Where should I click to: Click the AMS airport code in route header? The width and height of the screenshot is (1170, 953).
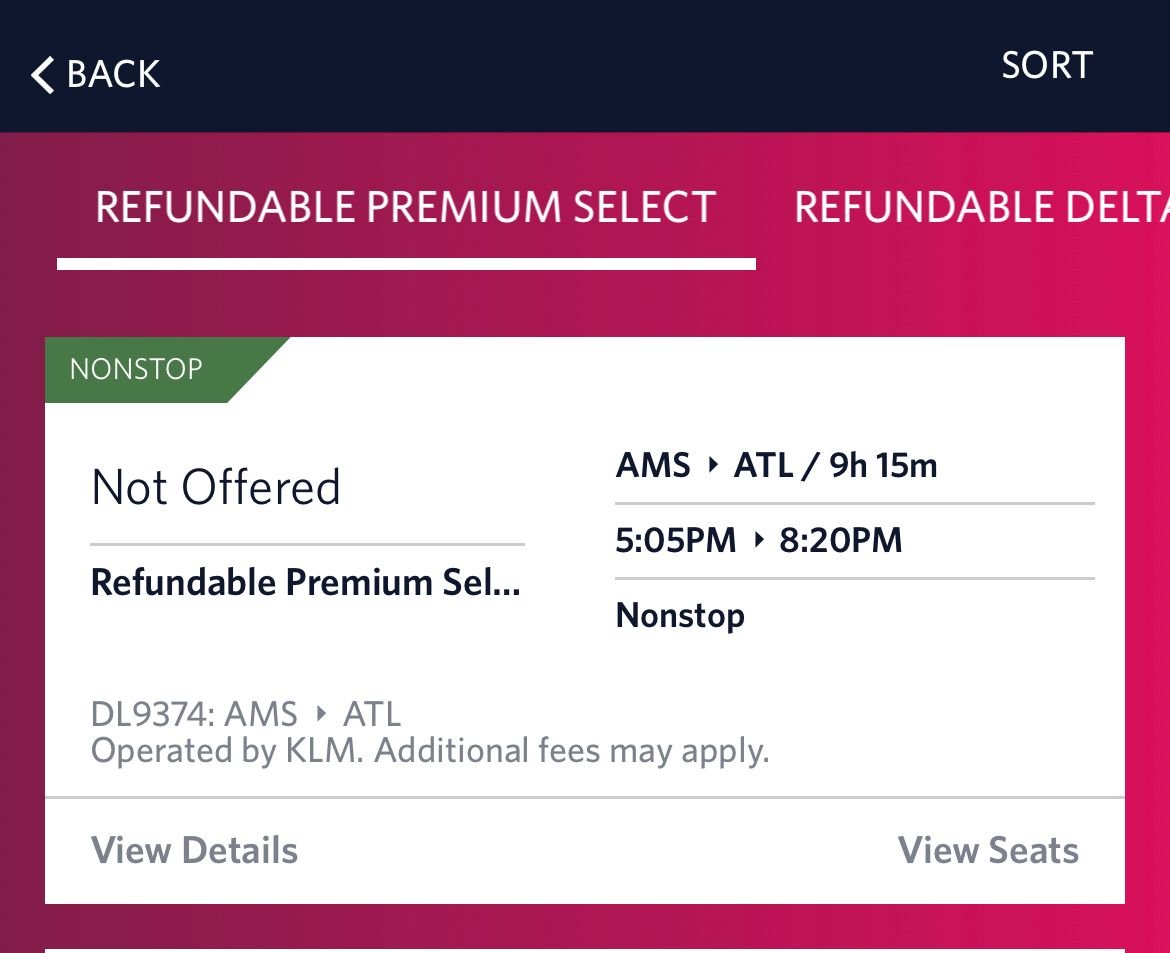[653, 466]
